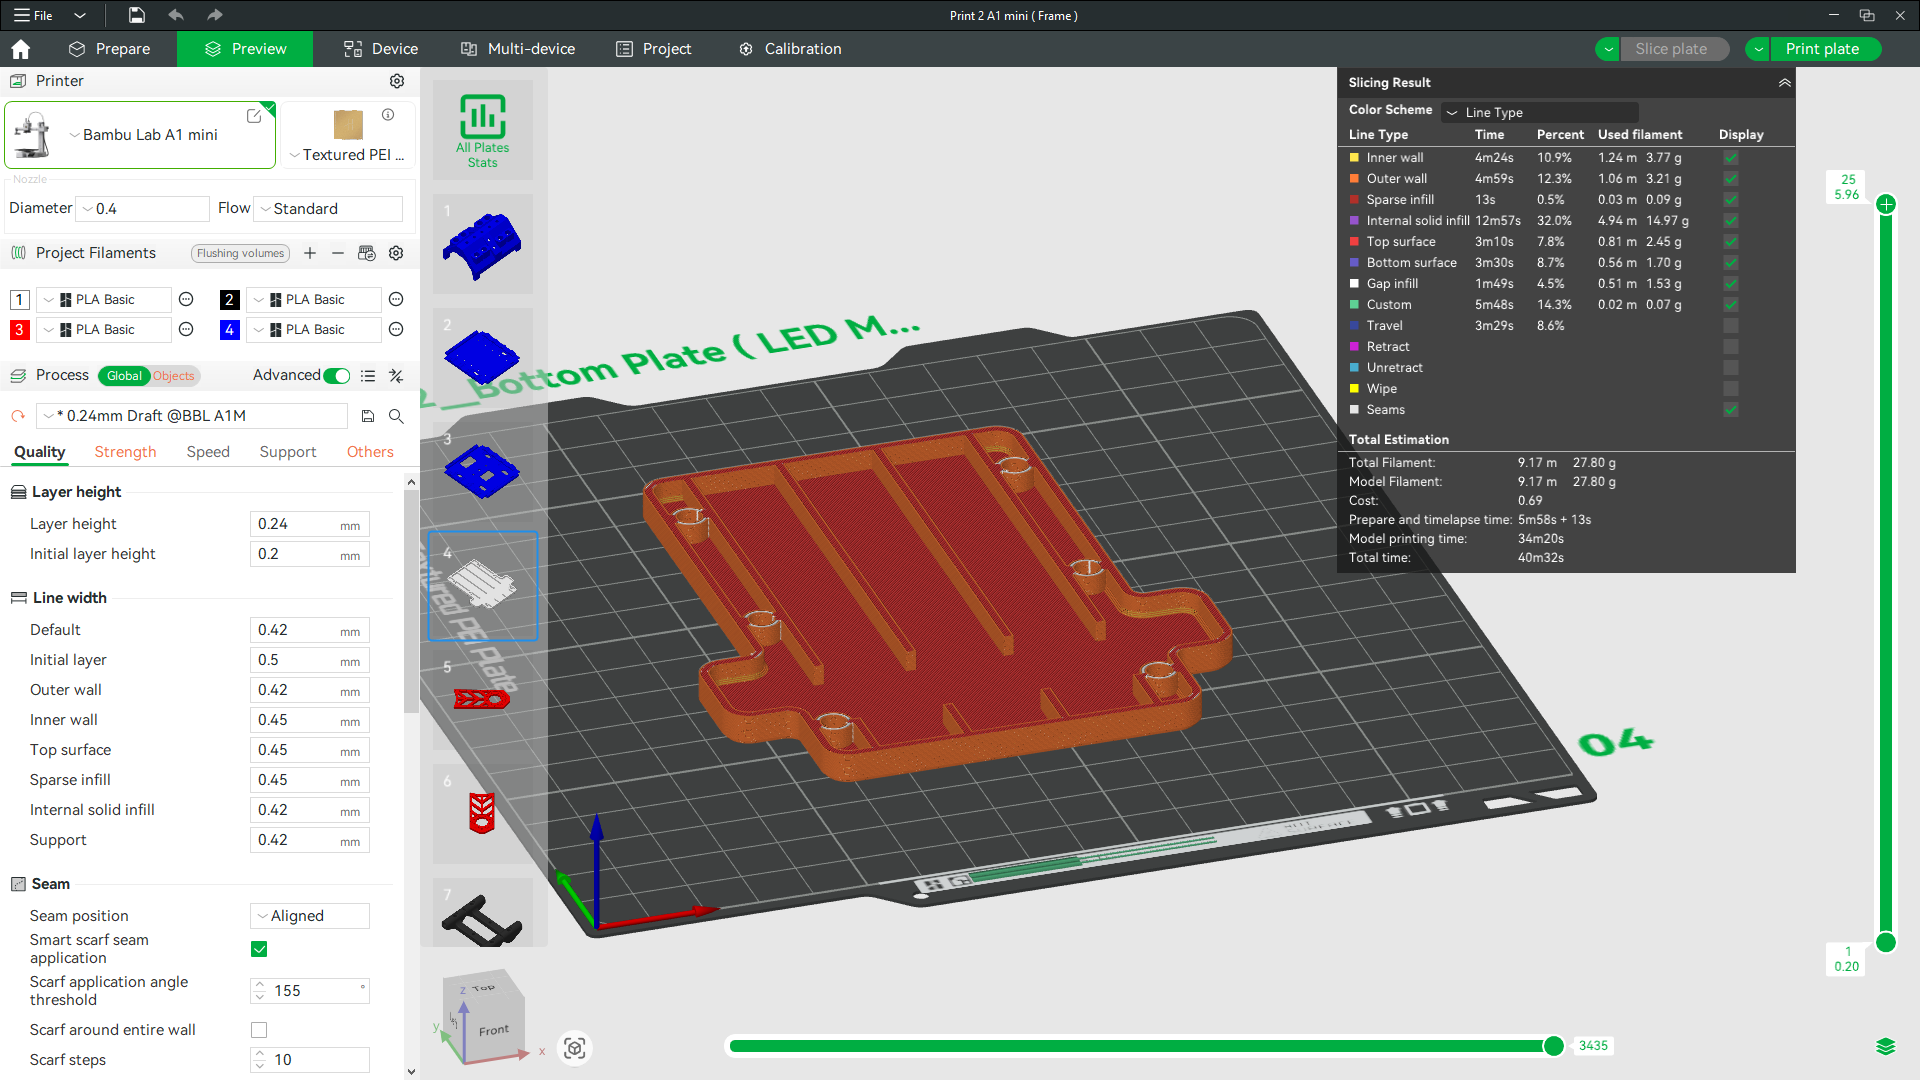
Task: Toggle Seams display checkbox
Action: pyautogui.click(x=1731, y=410)
